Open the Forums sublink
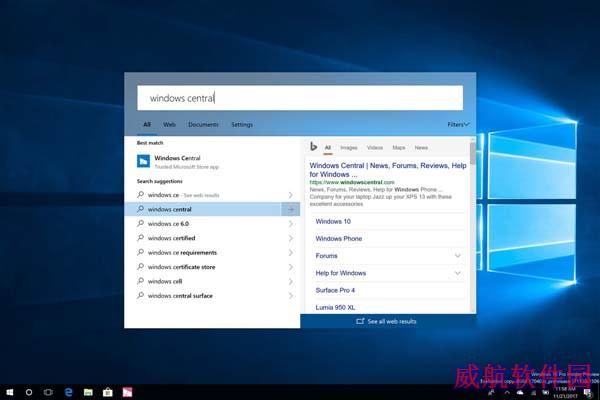Viewport: 600px width, 400px height. click(326, 256)
